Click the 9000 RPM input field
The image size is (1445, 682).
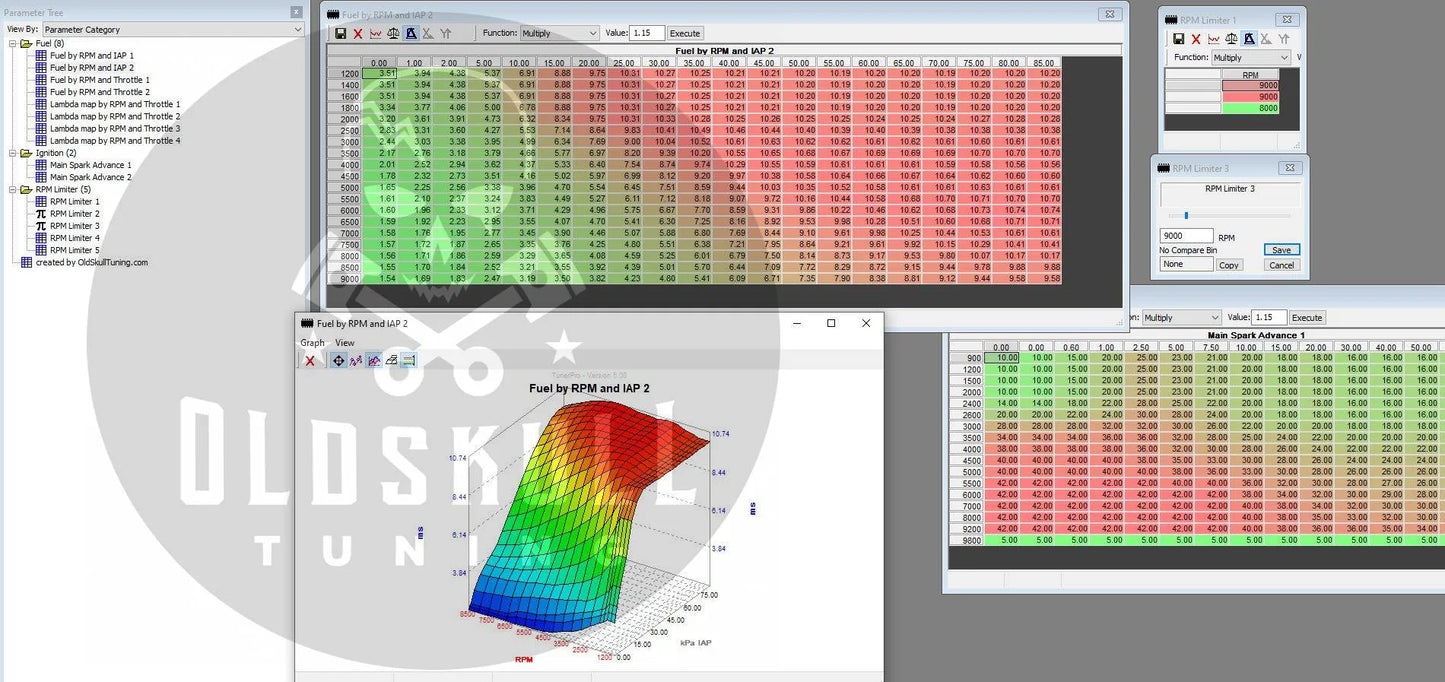click(1186, 236)
